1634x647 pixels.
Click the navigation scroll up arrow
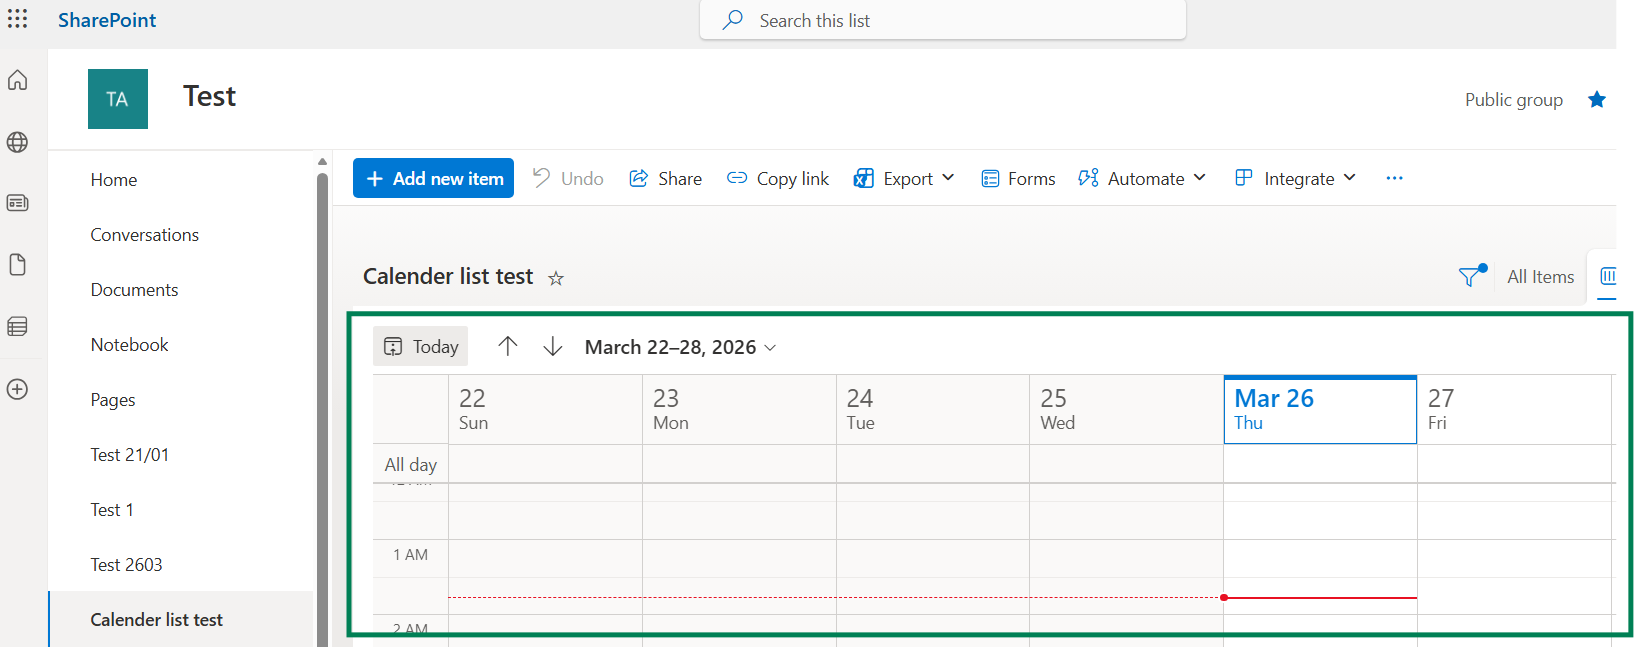pyautogui.click(x=322, y=161)
